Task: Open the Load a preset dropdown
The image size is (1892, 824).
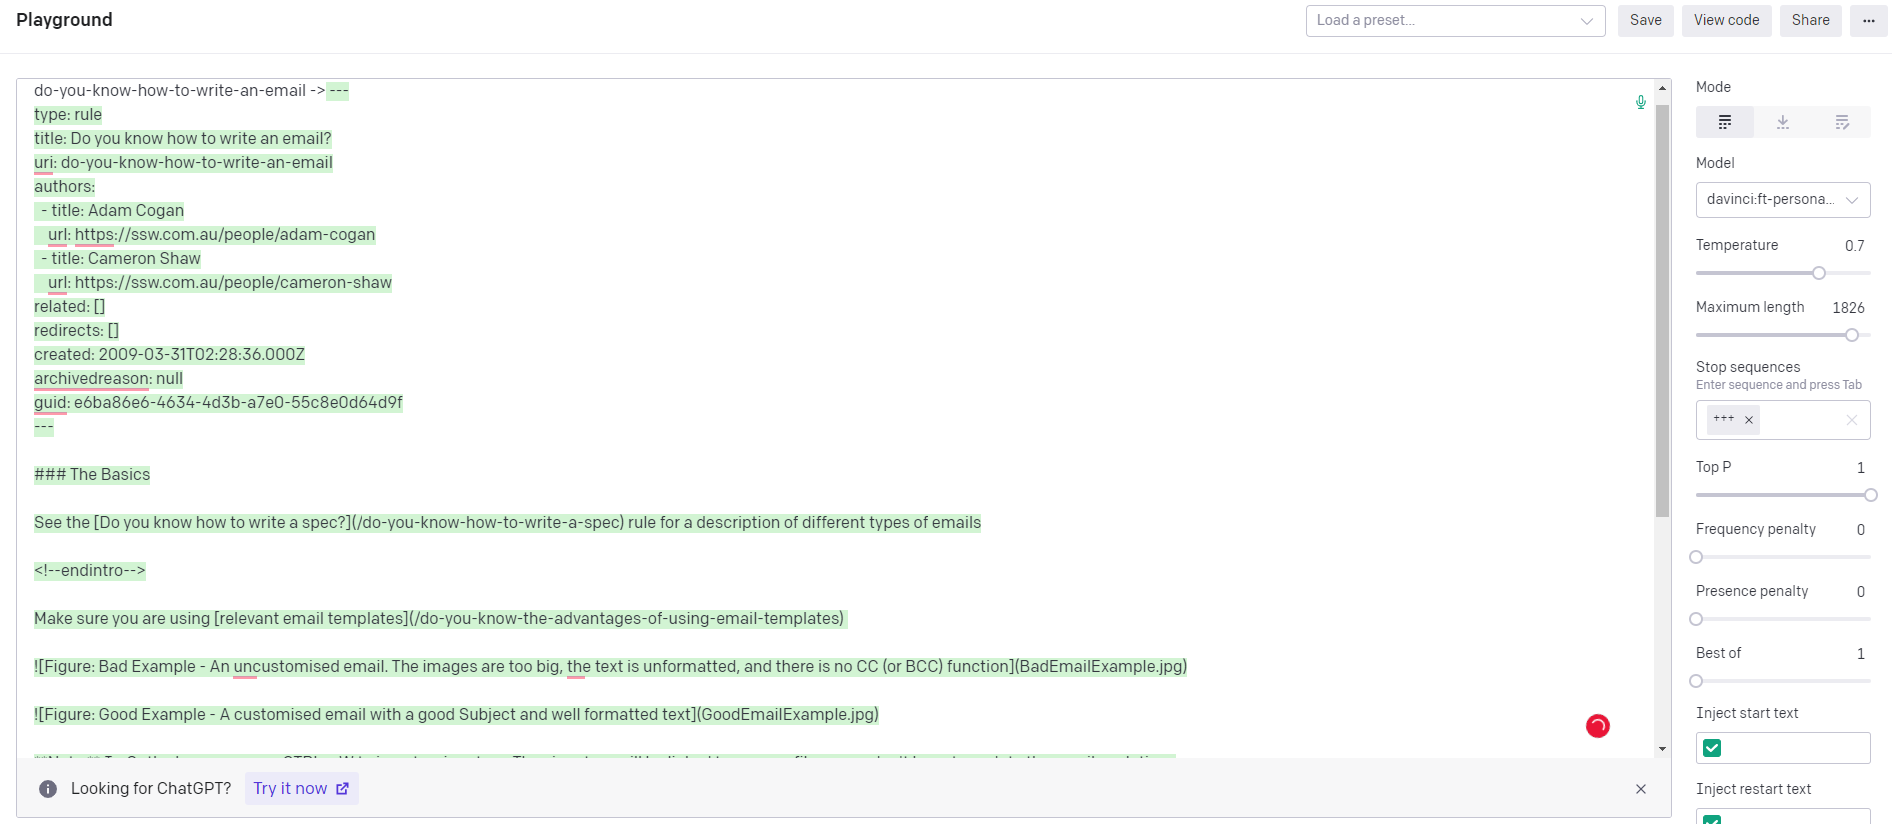Action: 1455,21
